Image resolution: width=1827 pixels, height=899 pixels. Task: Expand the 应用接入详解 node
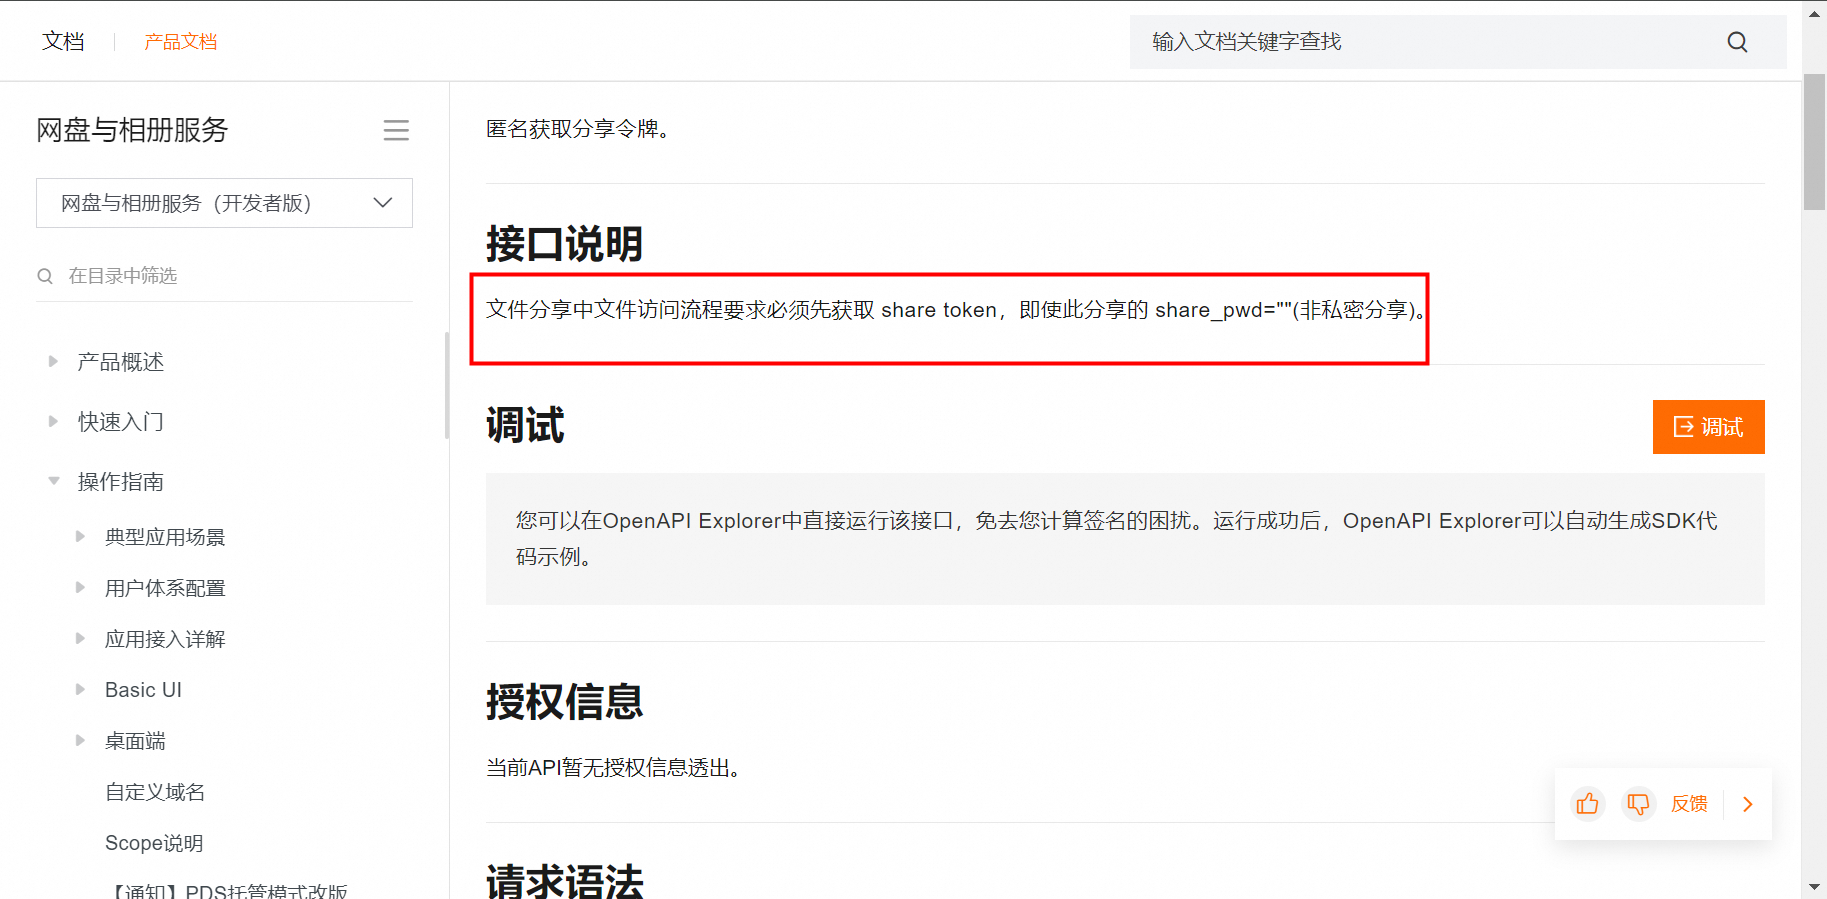click(80, 638)
